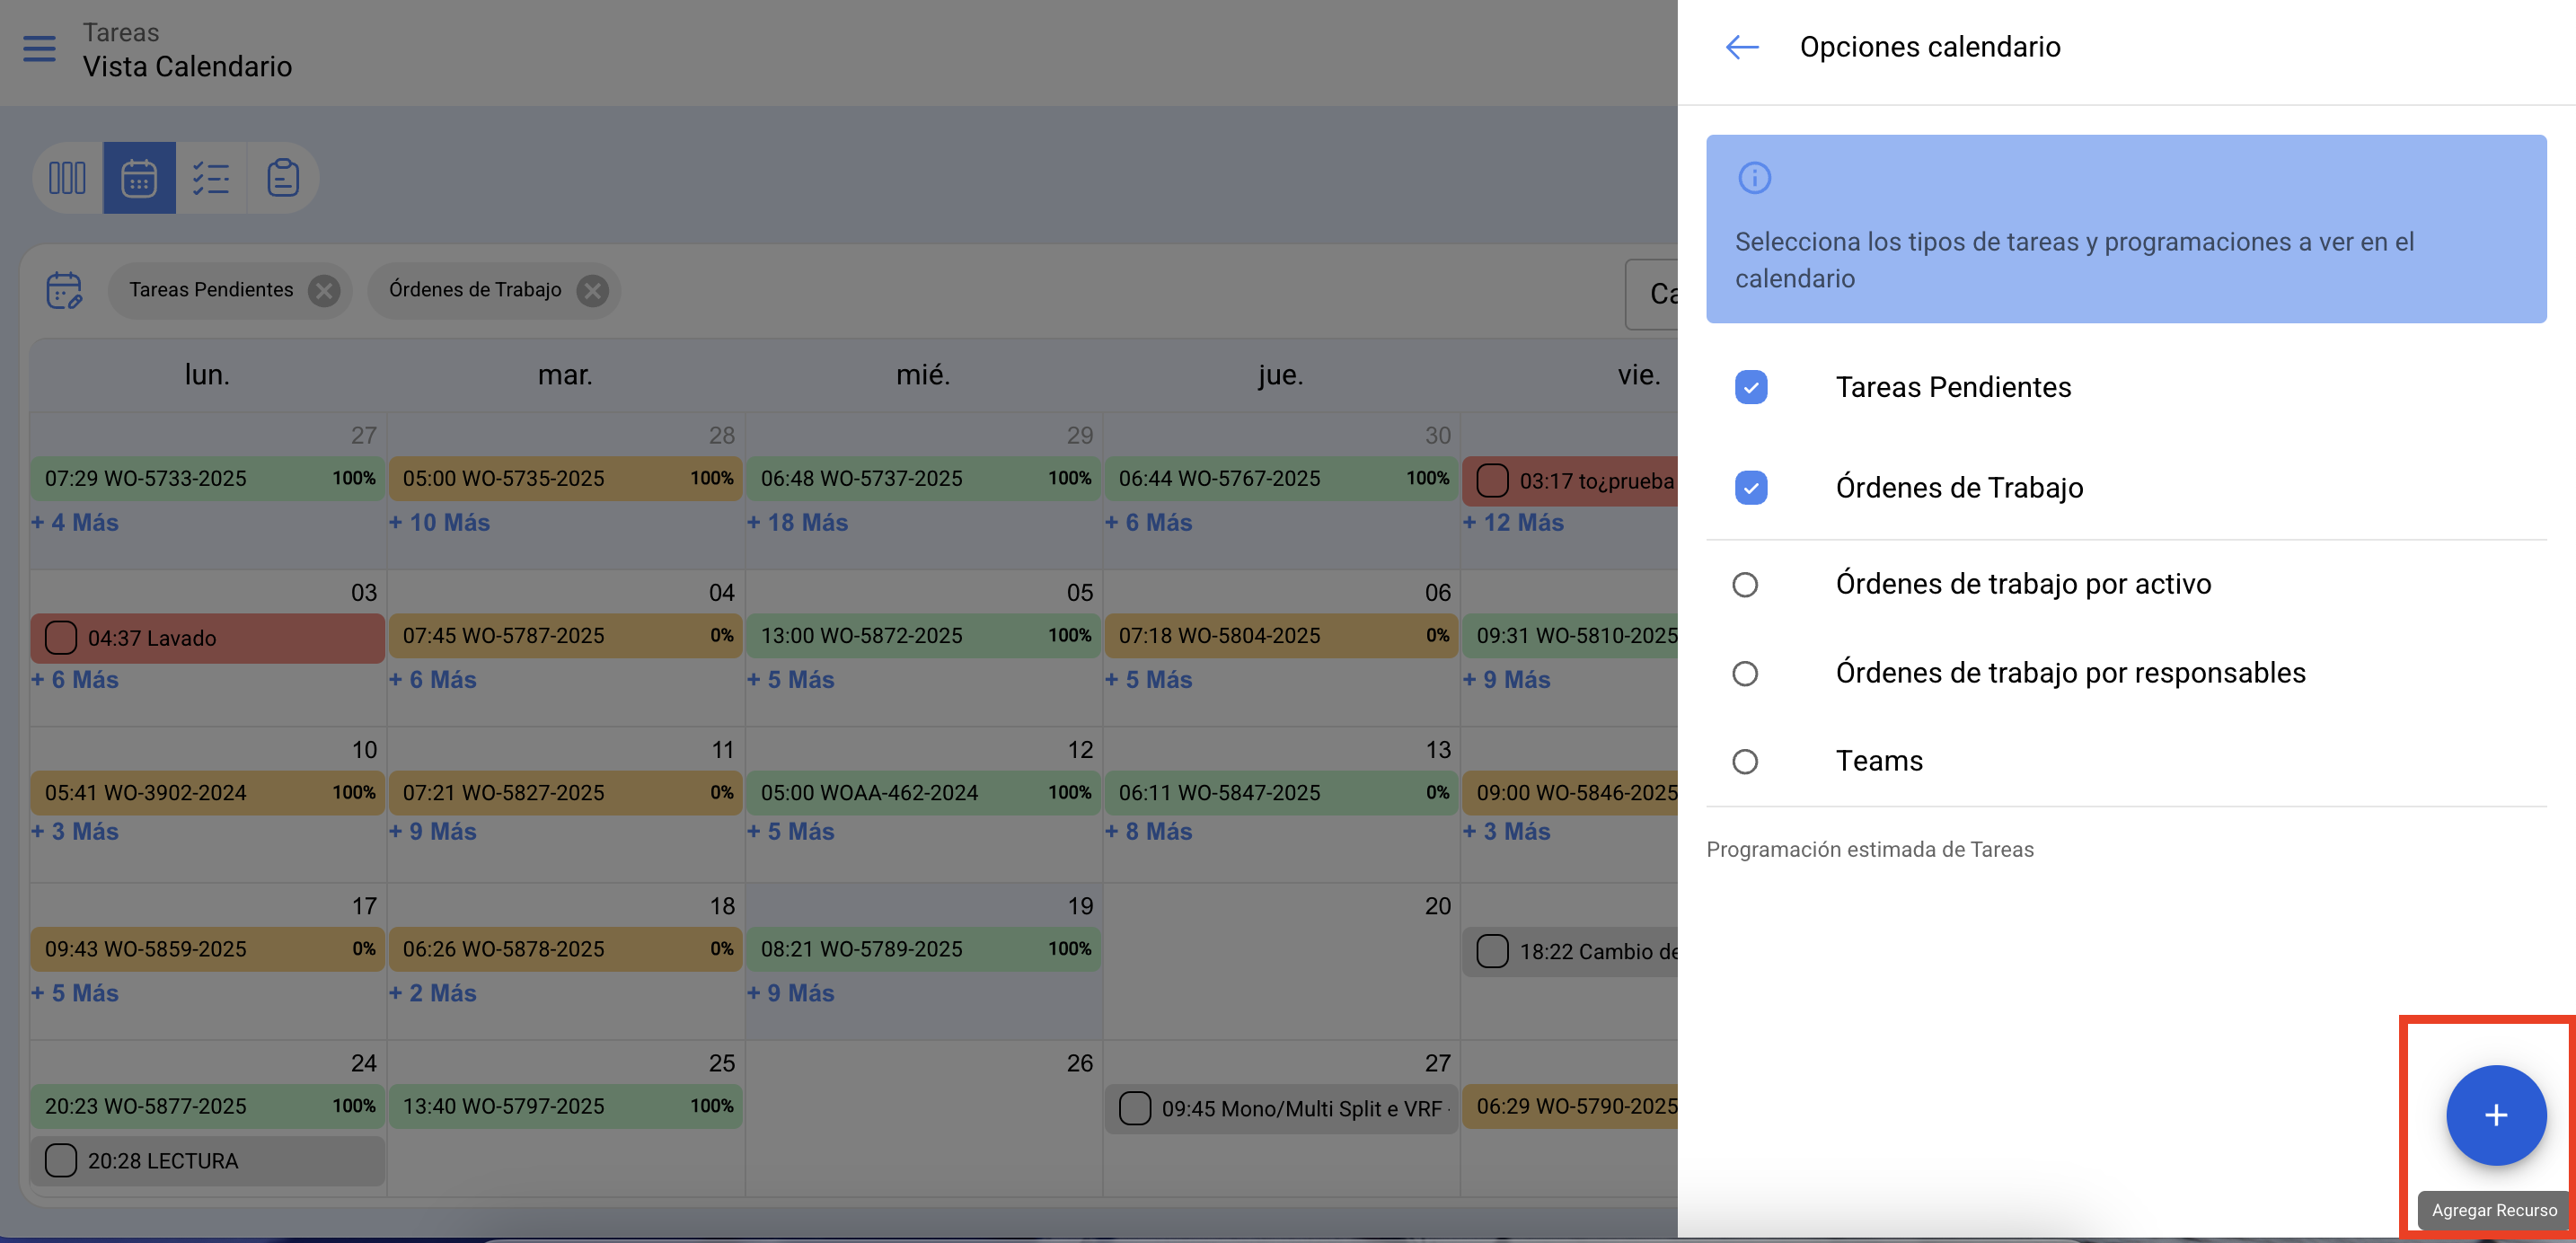Select Órdenes de trabajo por activo radio
Screen dimensions: 2576x1243
tap(1745, 584)
